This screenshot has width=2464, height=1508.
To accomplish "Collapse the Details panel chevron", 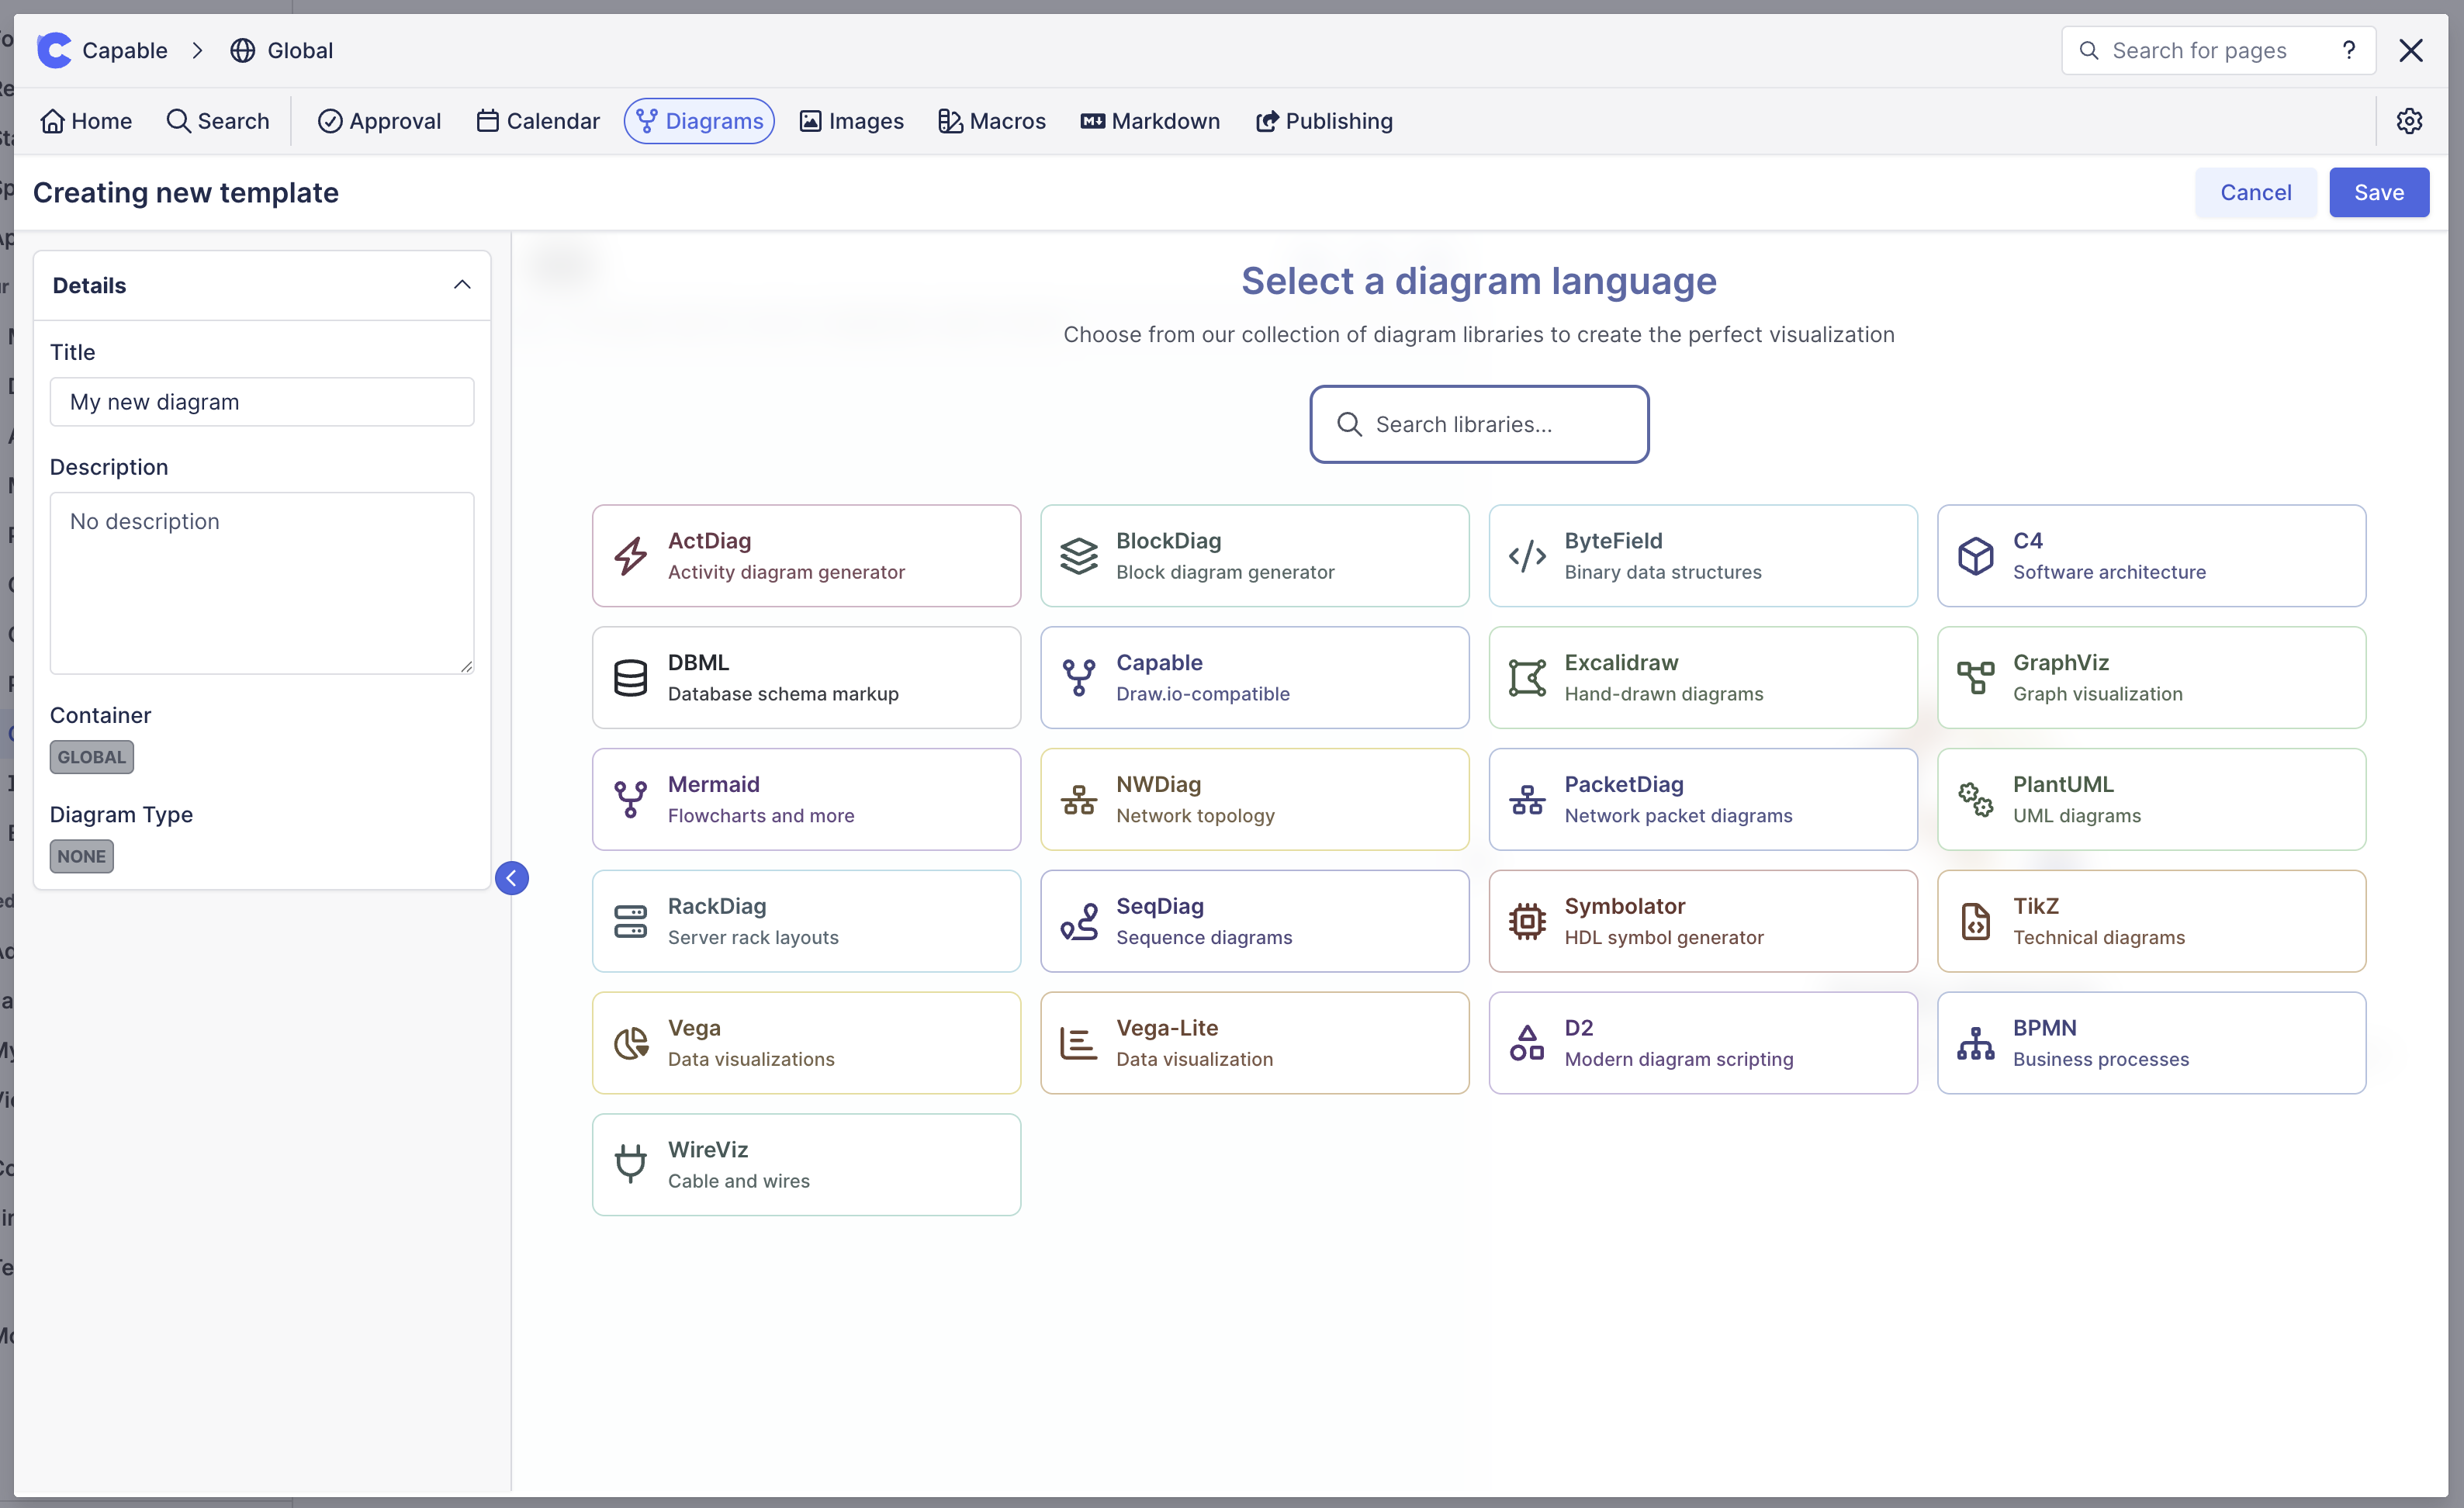I will tap(462, 285).
